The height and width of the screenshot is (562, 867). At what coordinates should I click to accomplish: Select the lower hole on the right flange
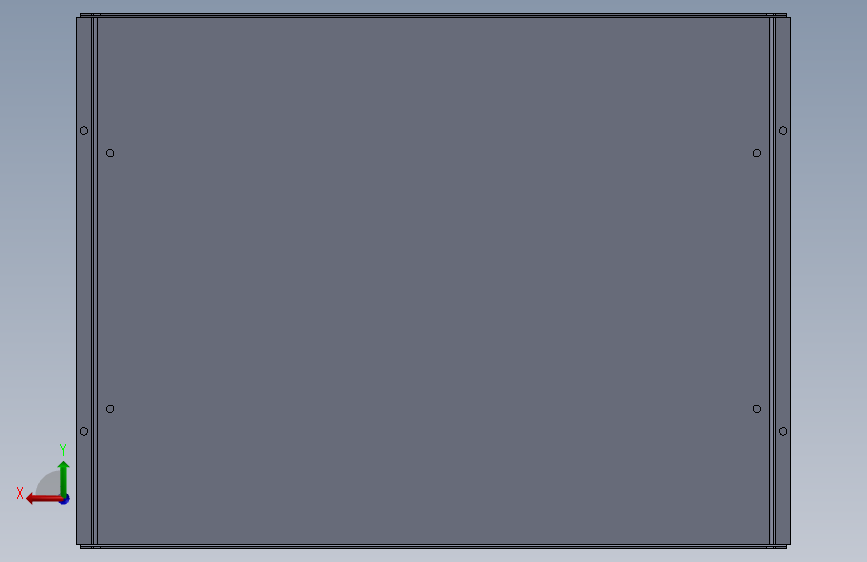[783, 431]
